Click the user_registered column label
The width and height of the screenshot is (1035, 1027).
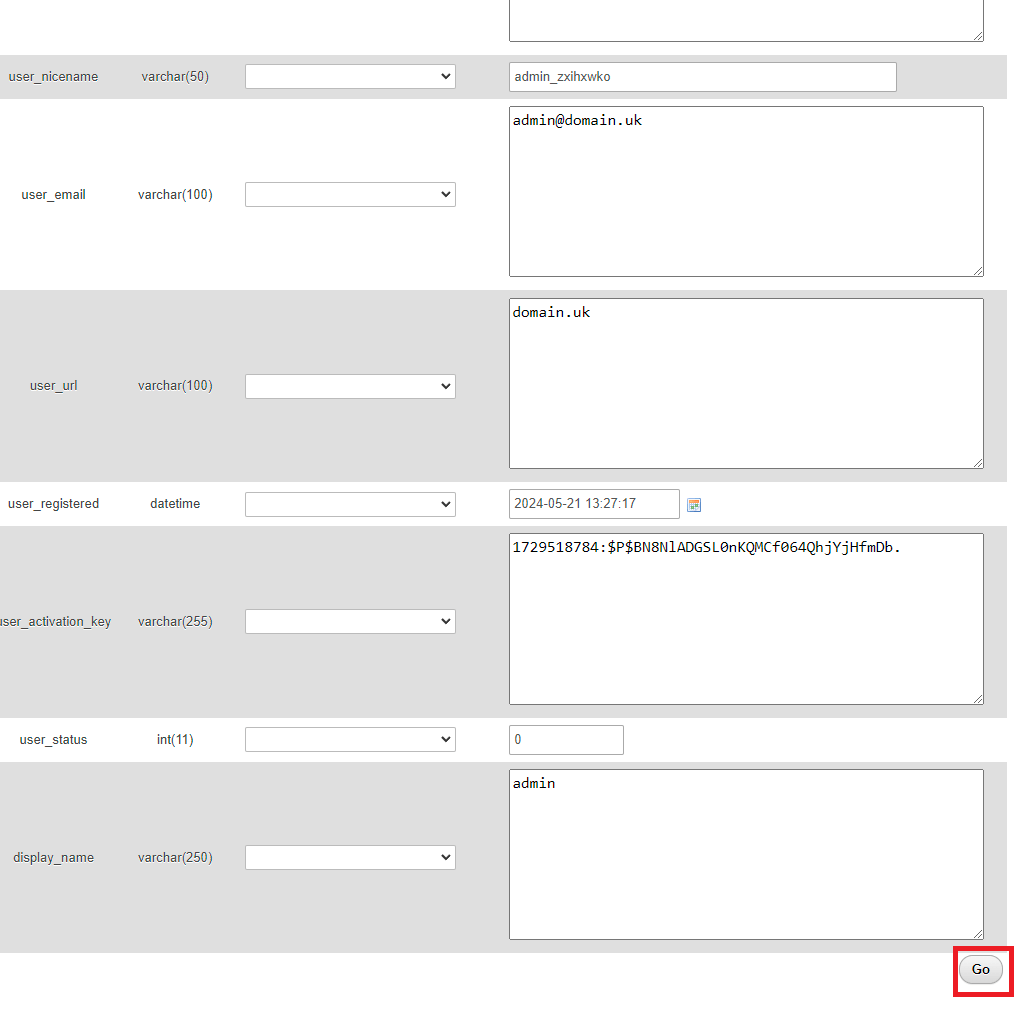(x=53, y=504)
